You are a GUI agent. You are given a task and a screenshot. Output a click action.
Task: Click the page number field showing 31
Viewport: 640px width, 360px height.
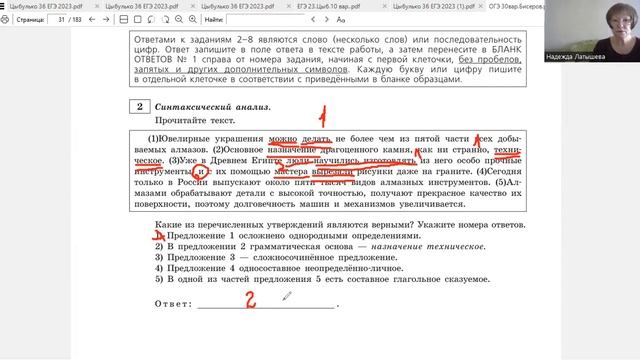[57, 20]
